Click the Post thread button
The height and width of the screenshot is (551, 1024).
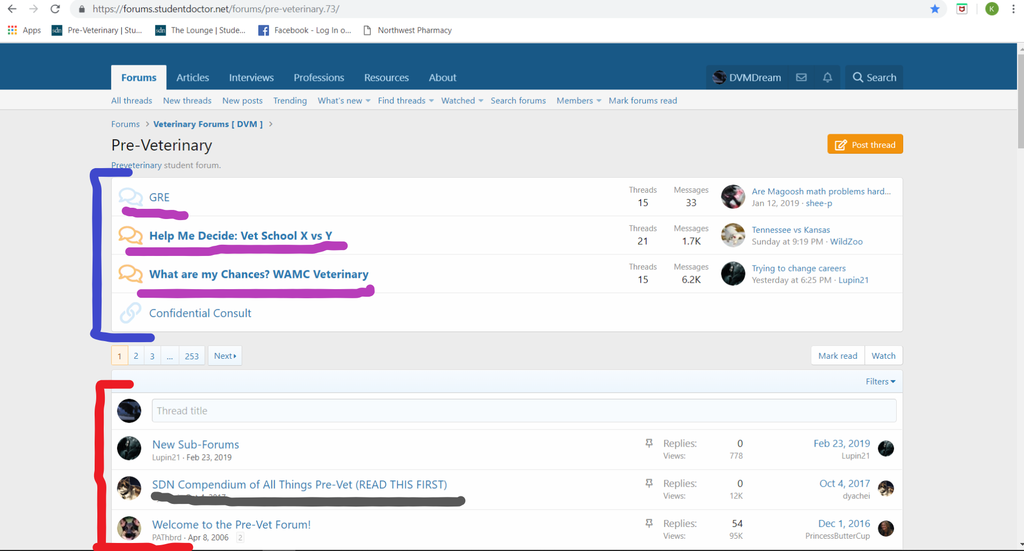pos(865,145)
